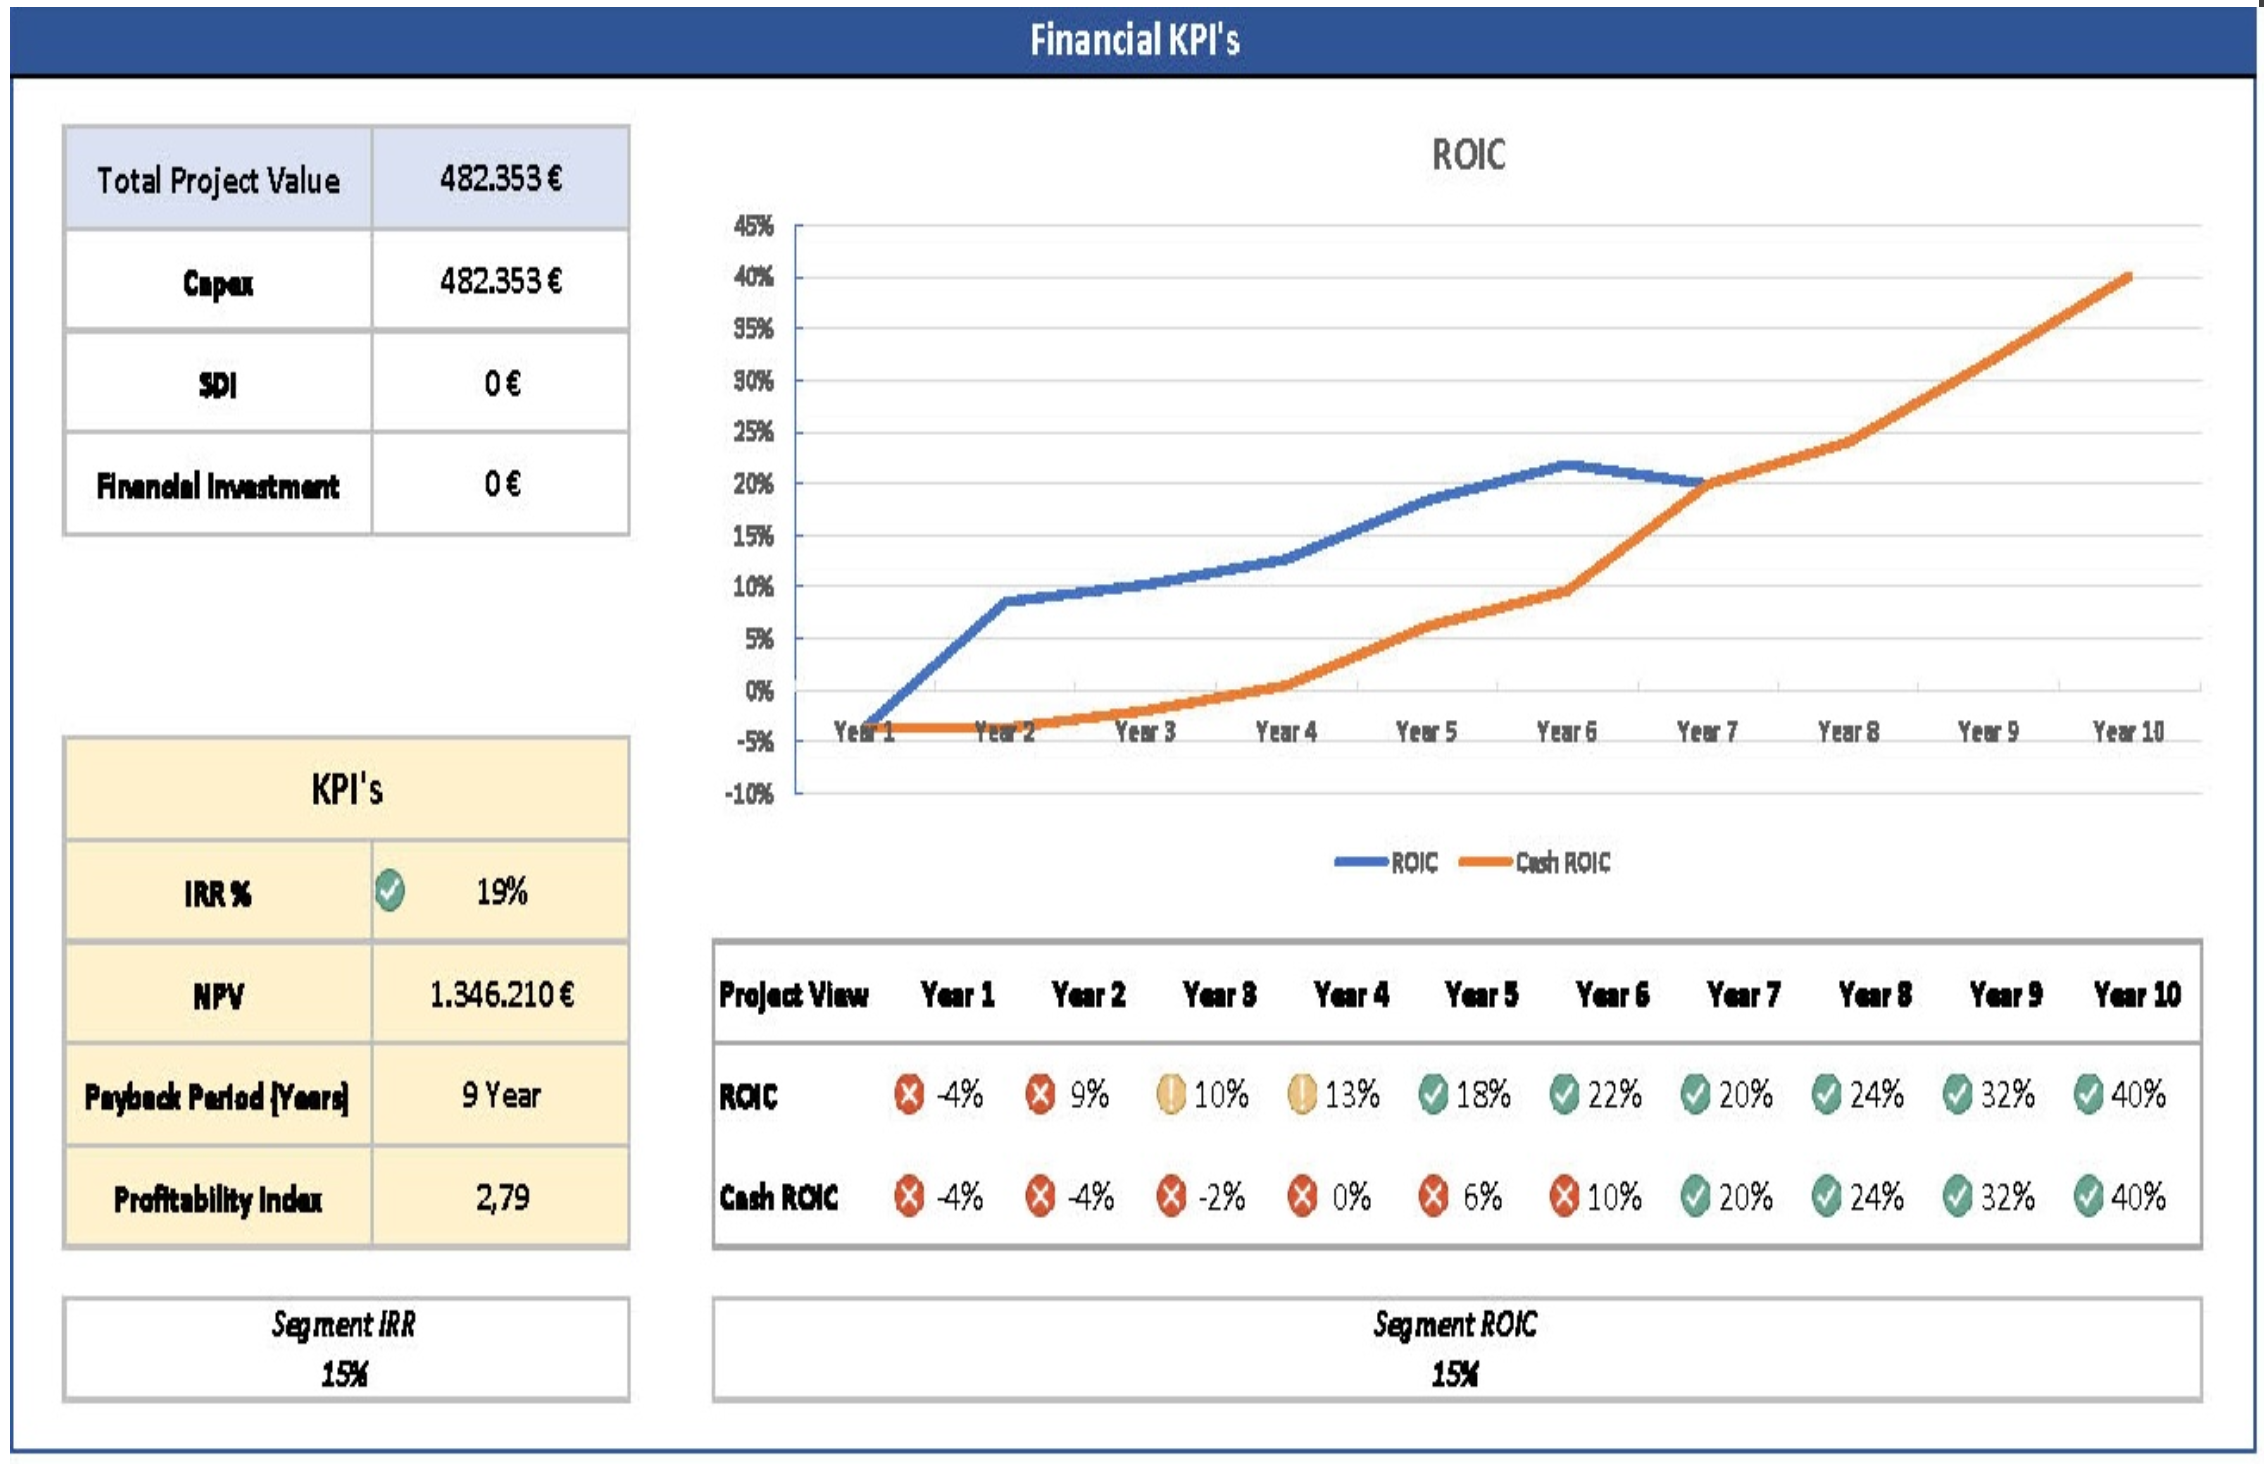Click the yellow warning icon for ROIC Year 4
The height and width of the screenshot is (1464, 2264).
(x=1301, y=1094)
